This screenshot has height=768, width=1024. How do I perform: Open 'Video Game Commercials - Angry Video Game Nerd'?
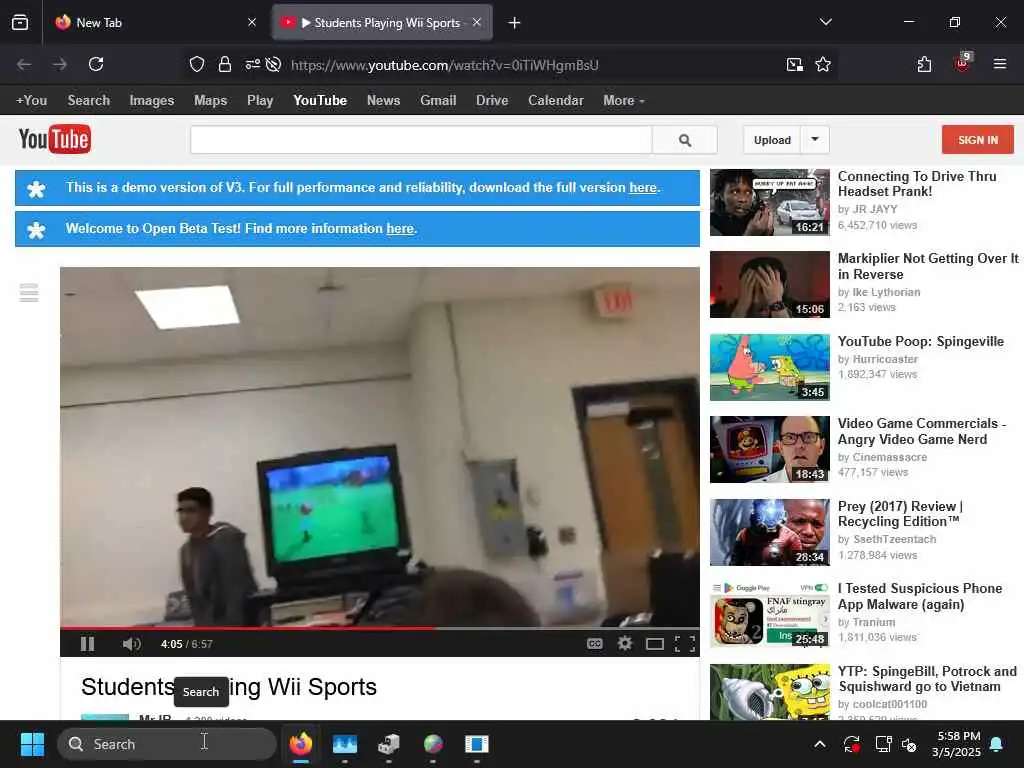(921, 431)
